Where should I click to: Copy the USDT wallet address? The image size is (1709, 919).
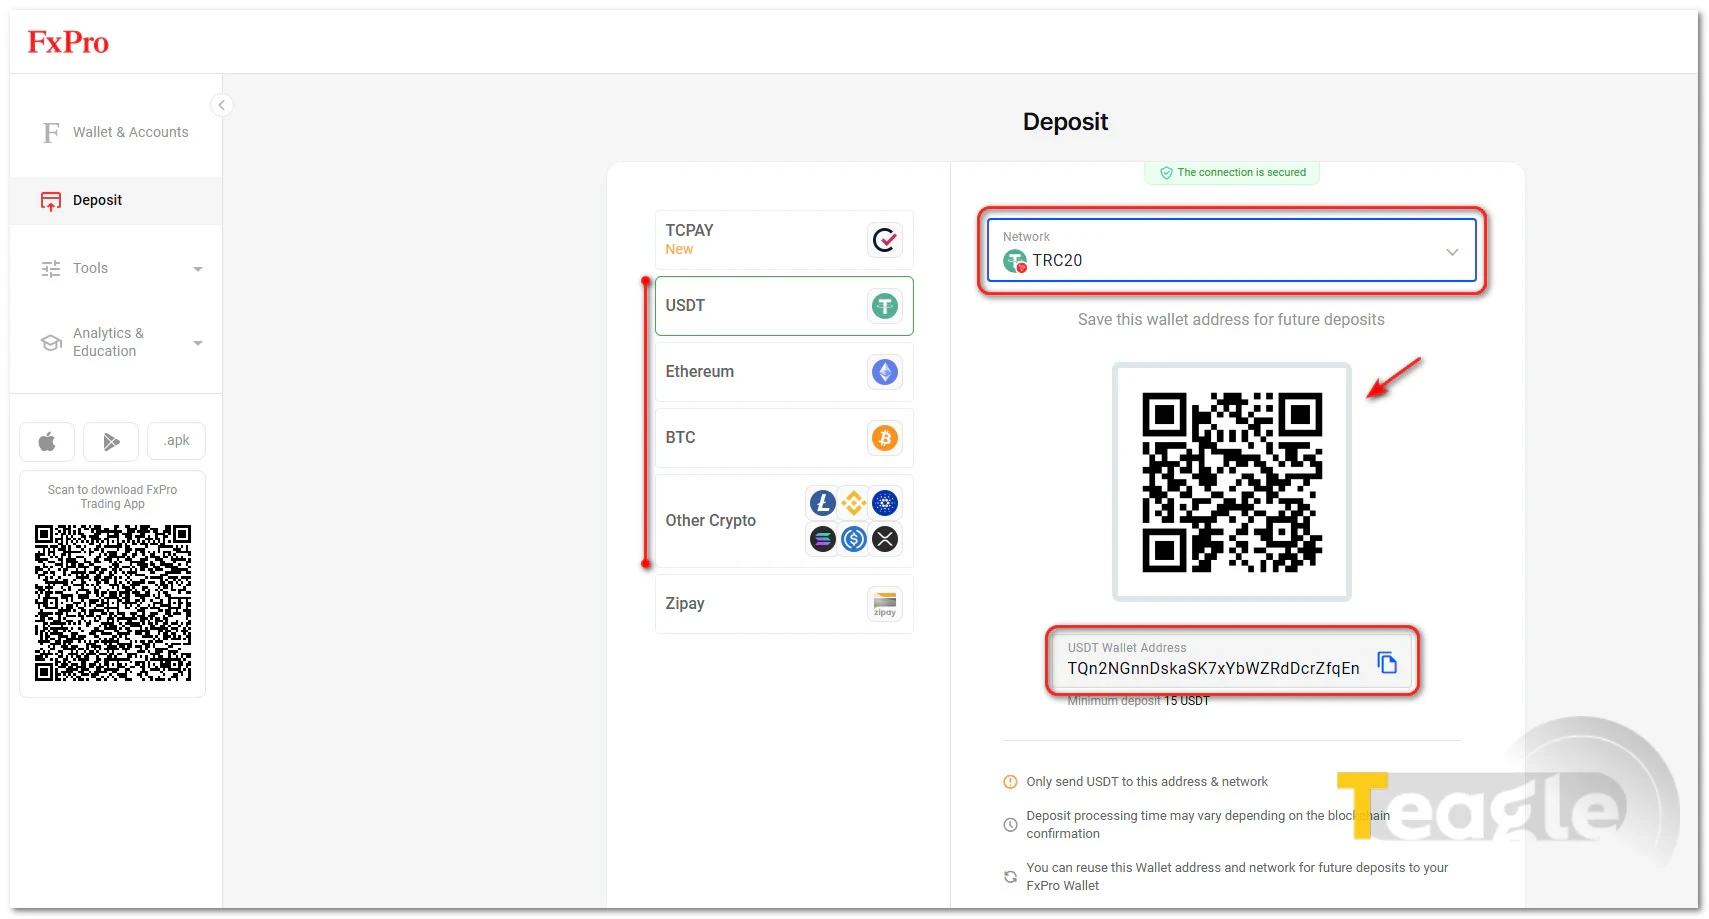(1387, 662)
